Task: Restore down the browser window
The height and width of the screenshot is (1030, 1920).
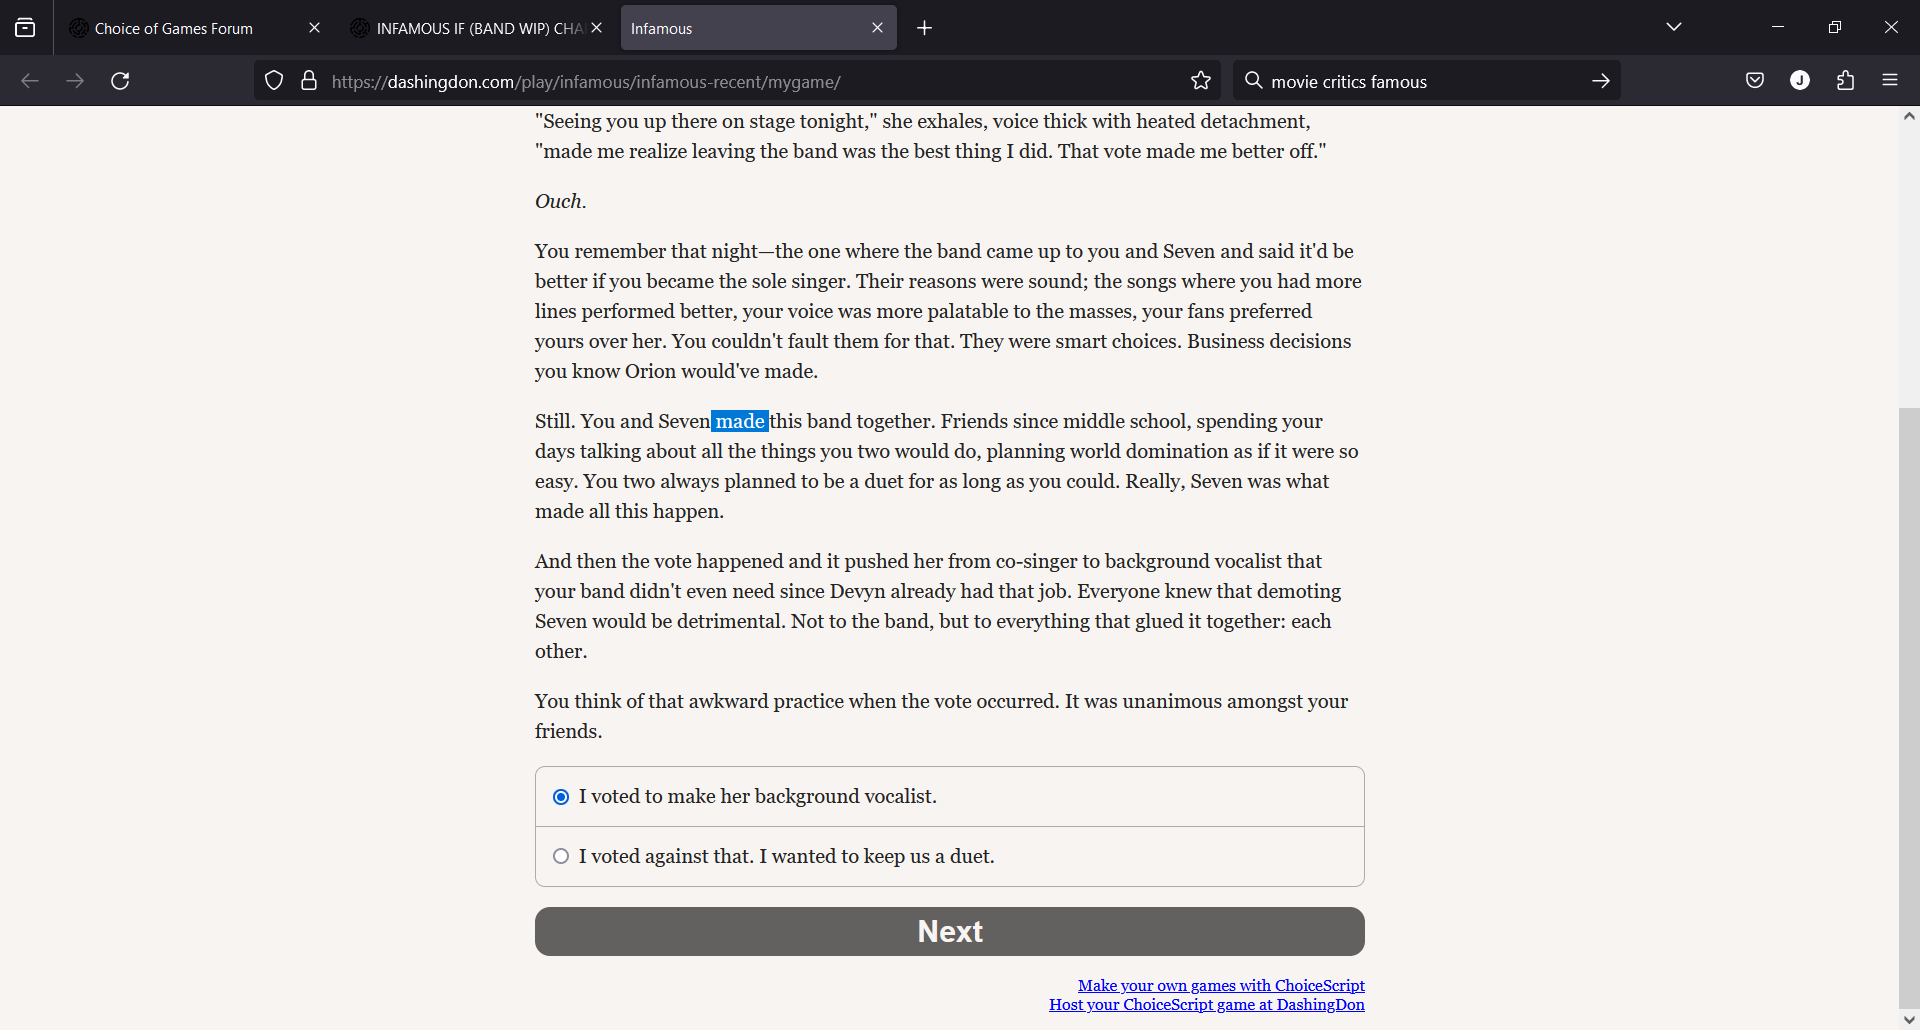Action: [1834, 27]
